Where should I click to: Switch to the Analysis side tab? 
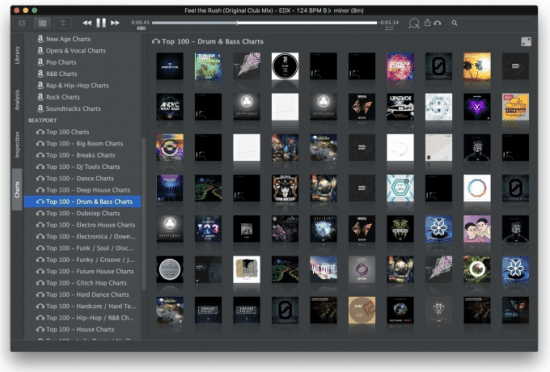pos(17,100)
